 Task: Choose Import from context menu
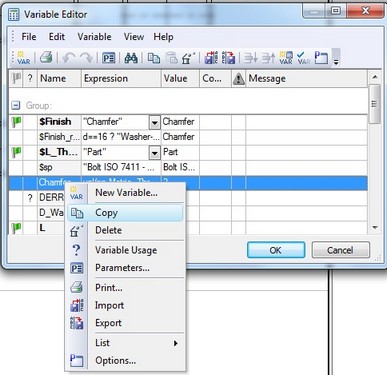click(125, 305)
